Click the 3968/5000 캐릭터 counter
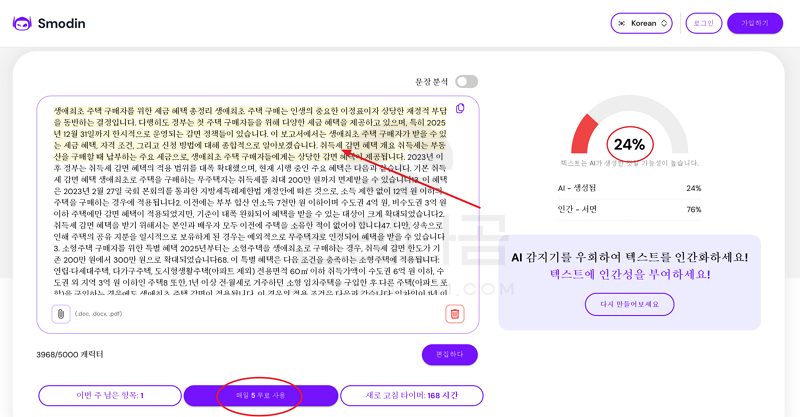The height and width of the screenshot is (417, 800). tap(70, 354)
